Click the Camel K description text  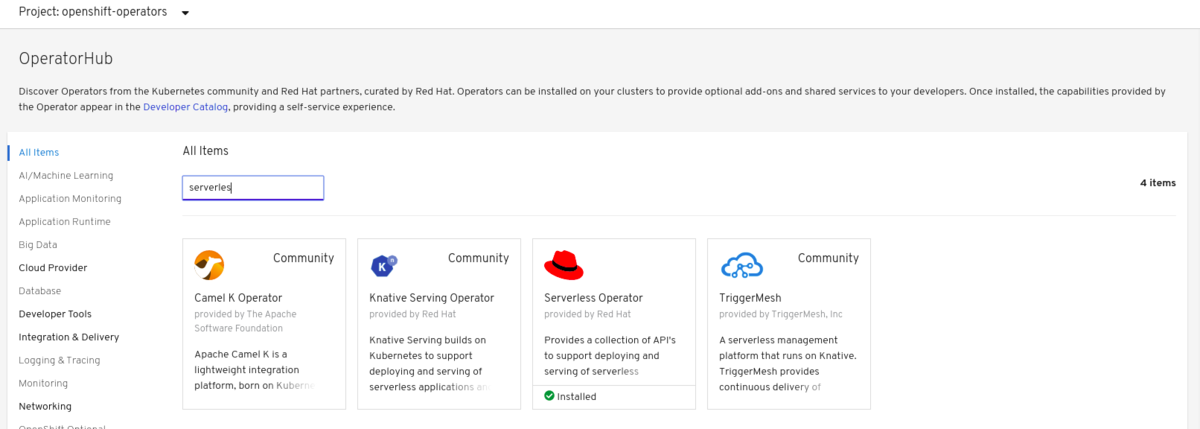[x=254, y=369]
